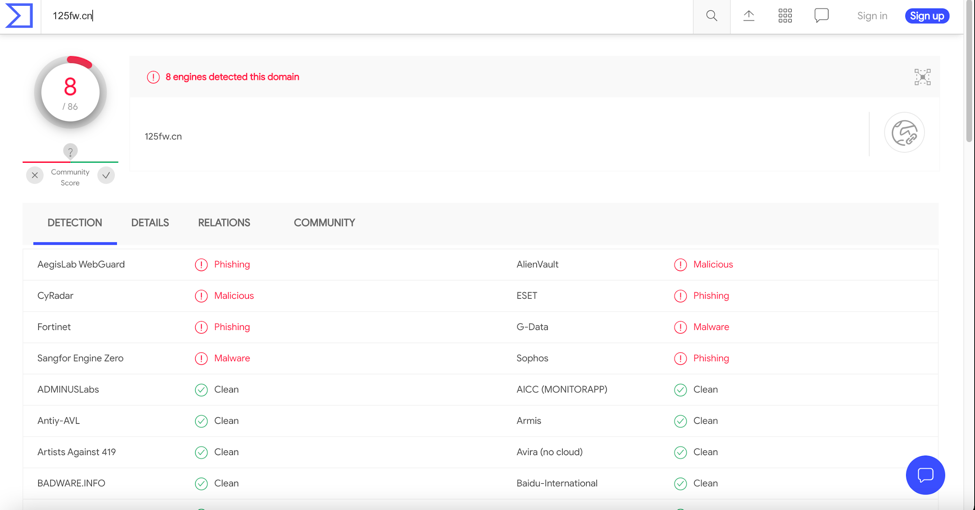Click AegisLab WebGuard phishing warning icon
Image resolution: width=975 pixels, height=510 pixels.
[201, 265]
